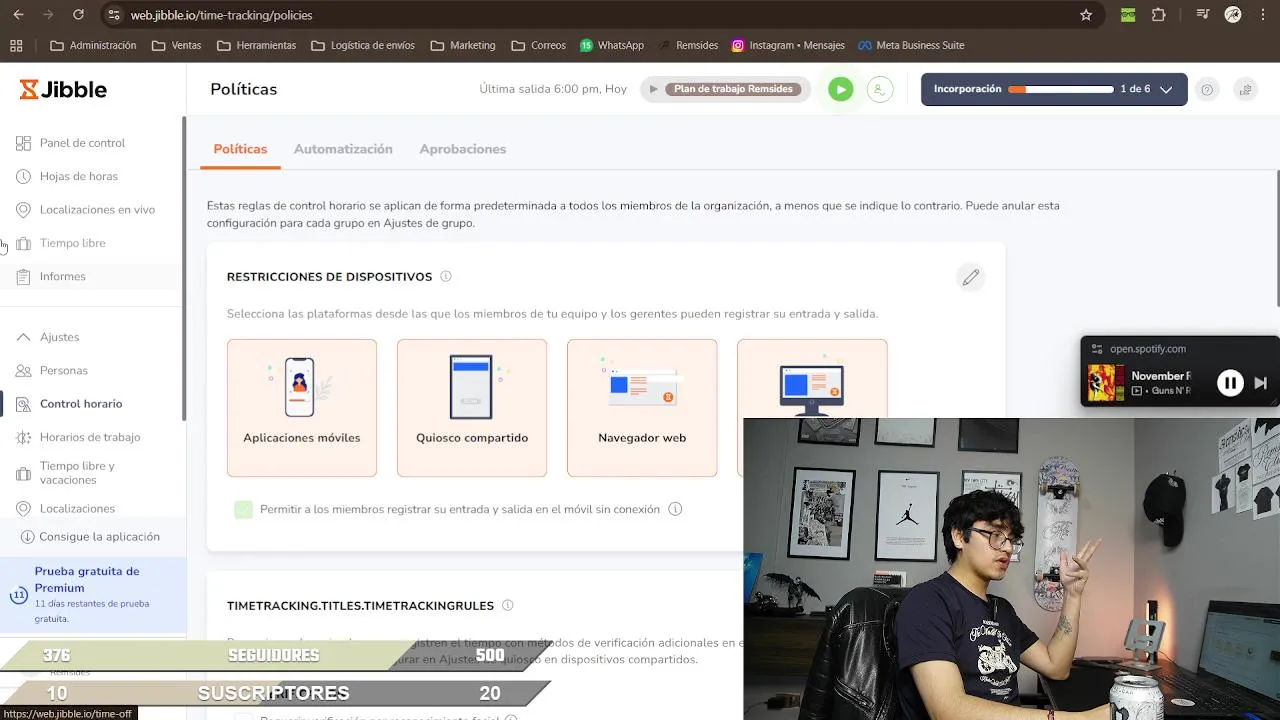
Task: Open Correos bookmark folder
Action: [538, 45]
